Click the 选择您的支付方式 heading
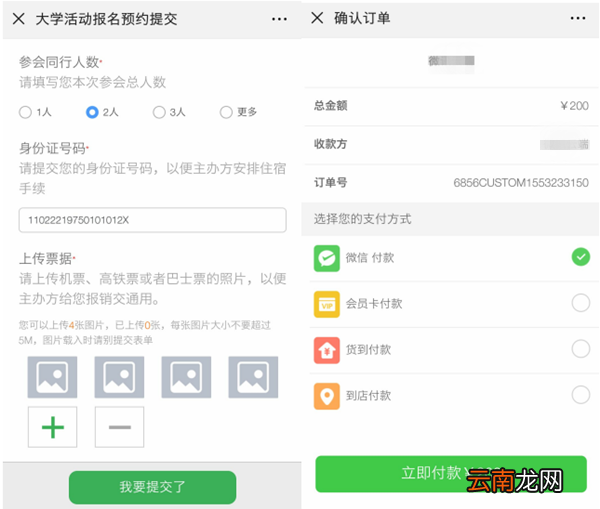This screenshot has width=600, height=509. point(362,219)
